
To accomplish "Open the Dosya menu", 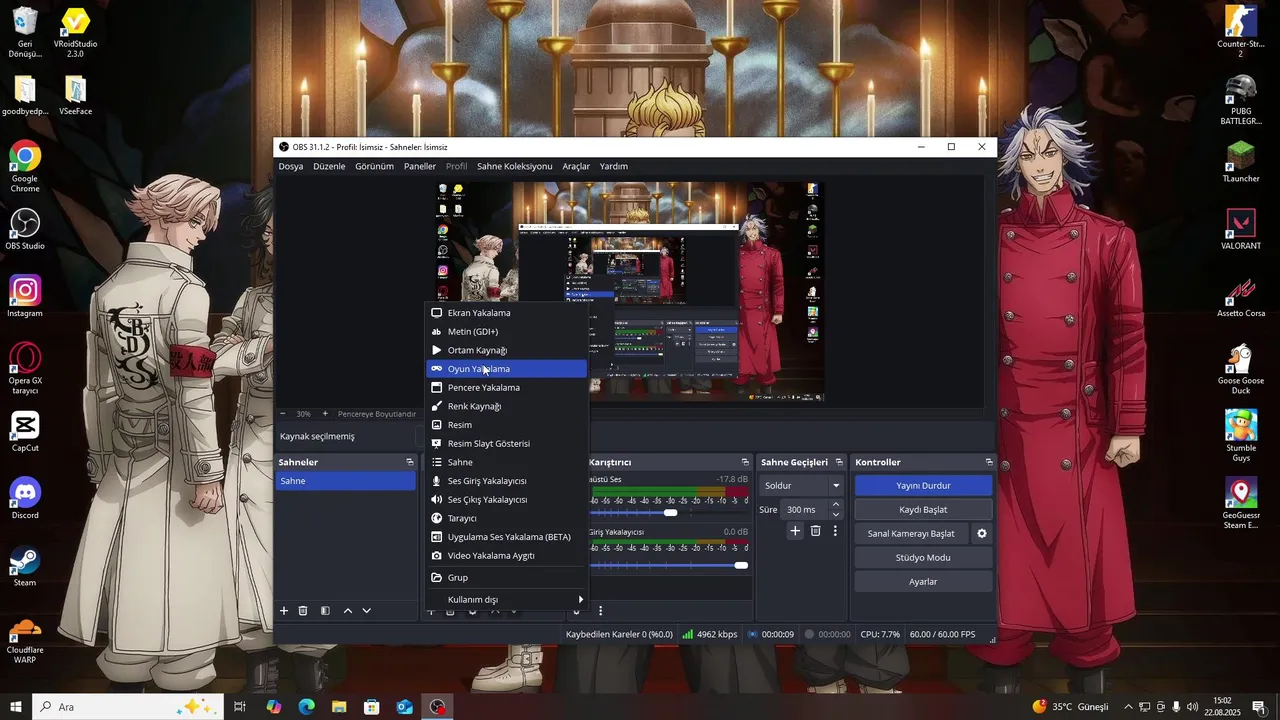I will pos(291,166).
